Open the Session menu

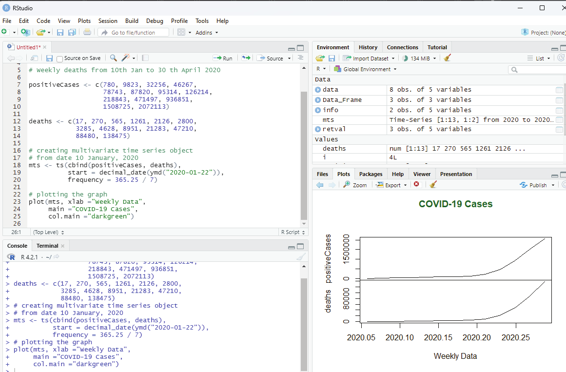click(108, 21)
